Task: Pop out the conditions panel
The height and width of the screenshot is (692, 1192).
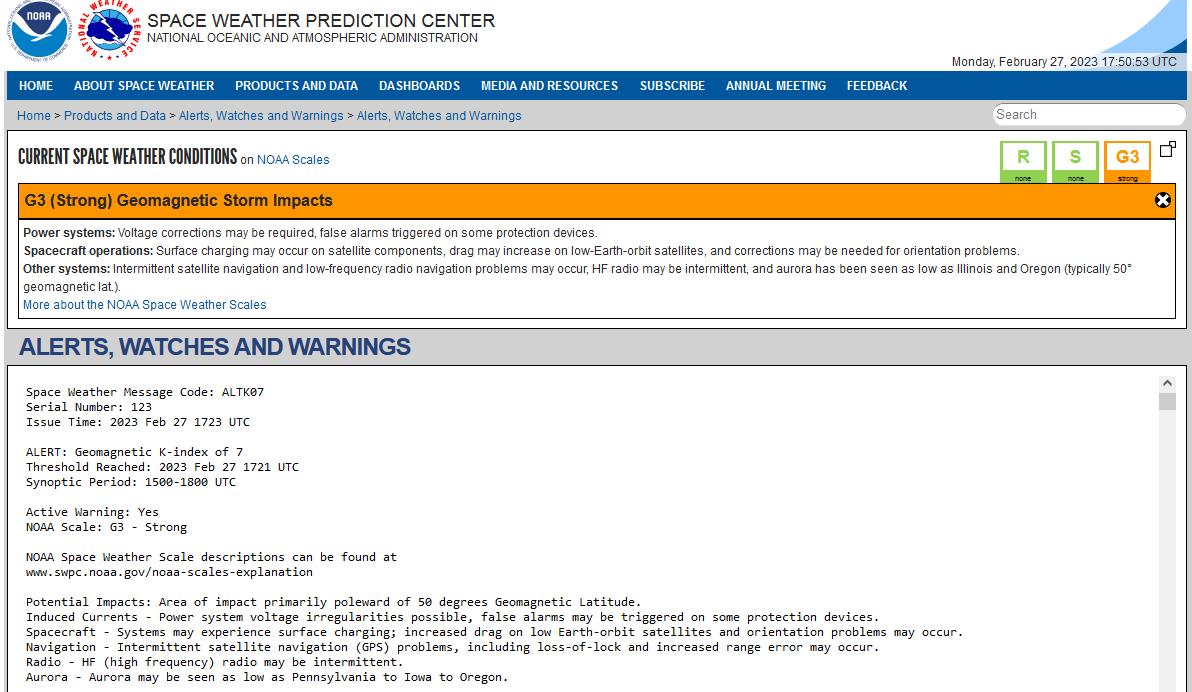Action: [x=1168, y=149]
